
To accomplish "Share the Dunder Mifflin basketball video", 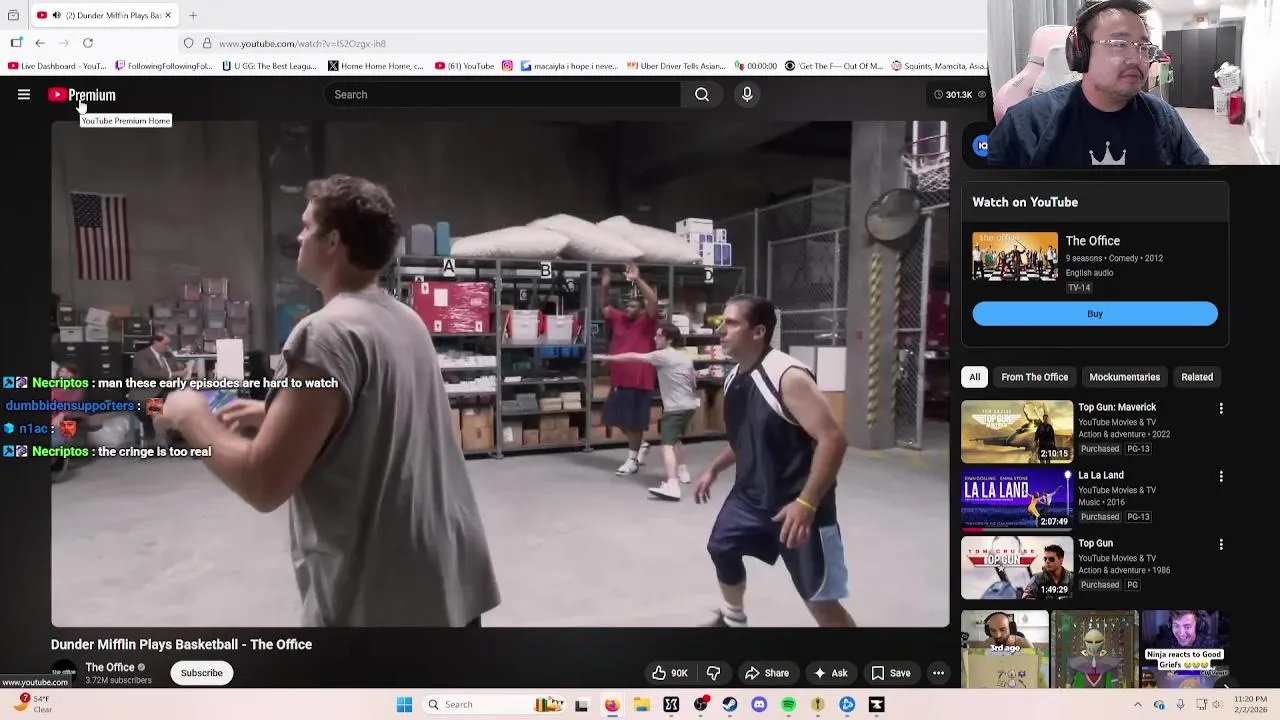I will pos(767,673).
